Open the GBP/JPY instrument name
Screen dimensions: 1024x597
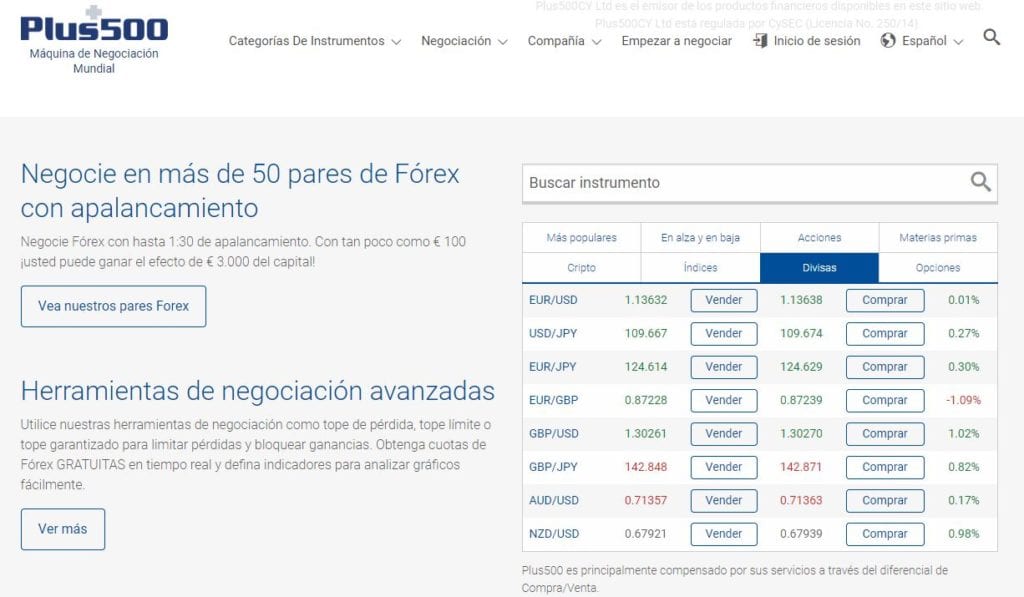coord(552,467)
